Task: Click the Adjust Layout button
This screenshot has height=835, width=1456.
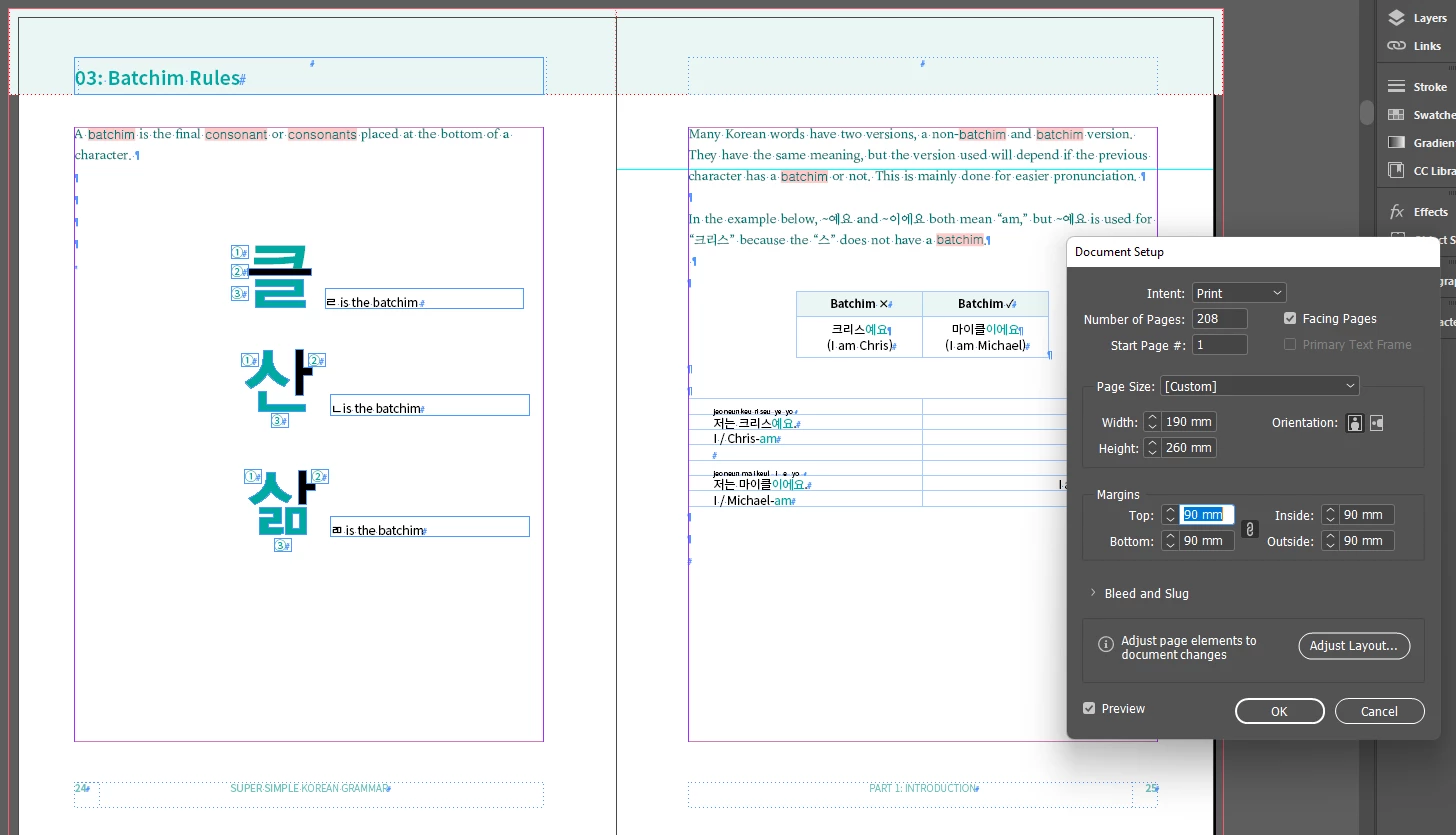Action: click(1354, 645)
